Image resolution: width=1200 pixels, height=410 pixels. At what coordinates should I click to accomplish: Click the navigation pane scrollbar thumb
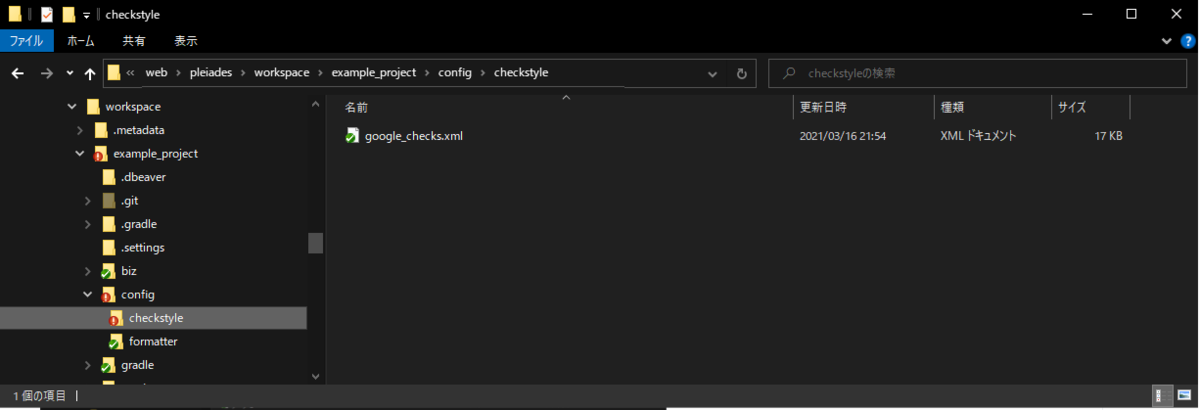(x=316, y=243)
